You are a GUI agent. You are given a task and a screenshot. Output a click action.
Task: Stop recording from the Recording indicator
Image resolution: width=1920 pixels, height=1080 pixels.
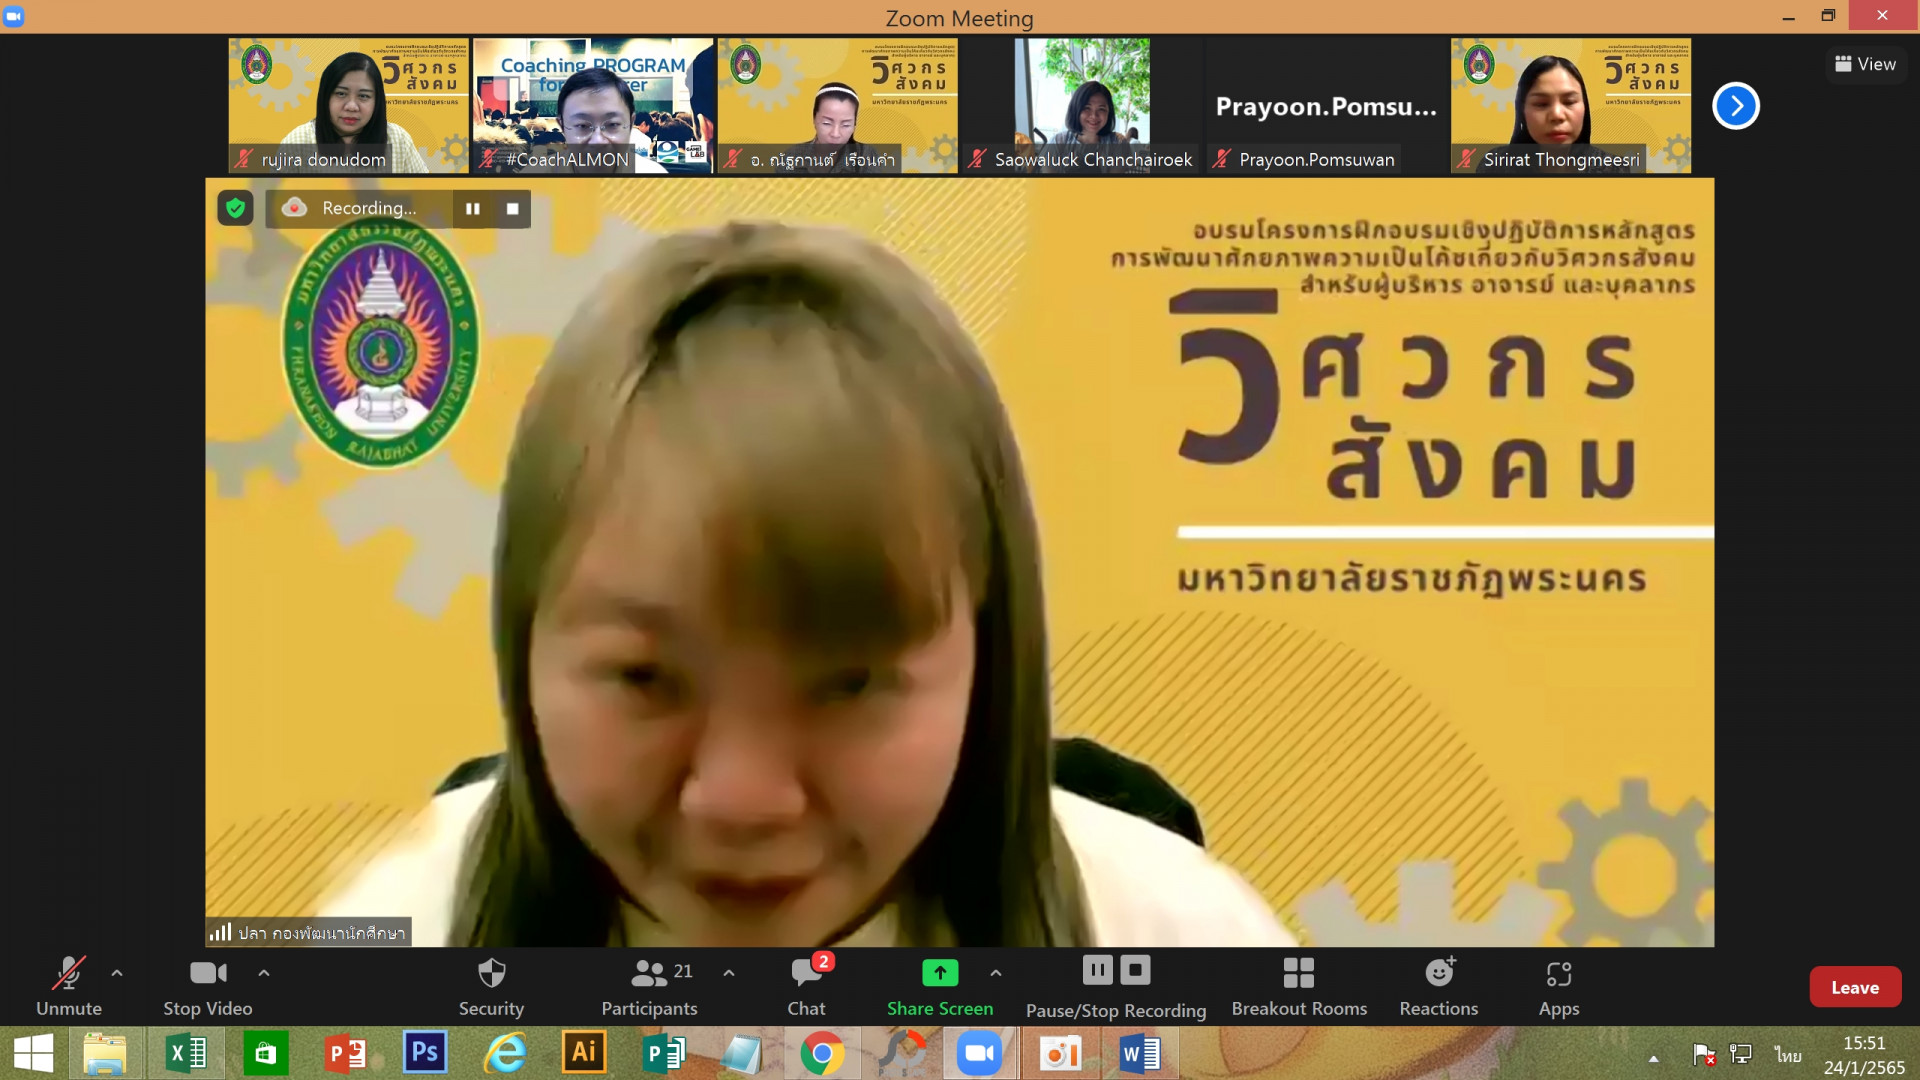click(x=513, y=208)
